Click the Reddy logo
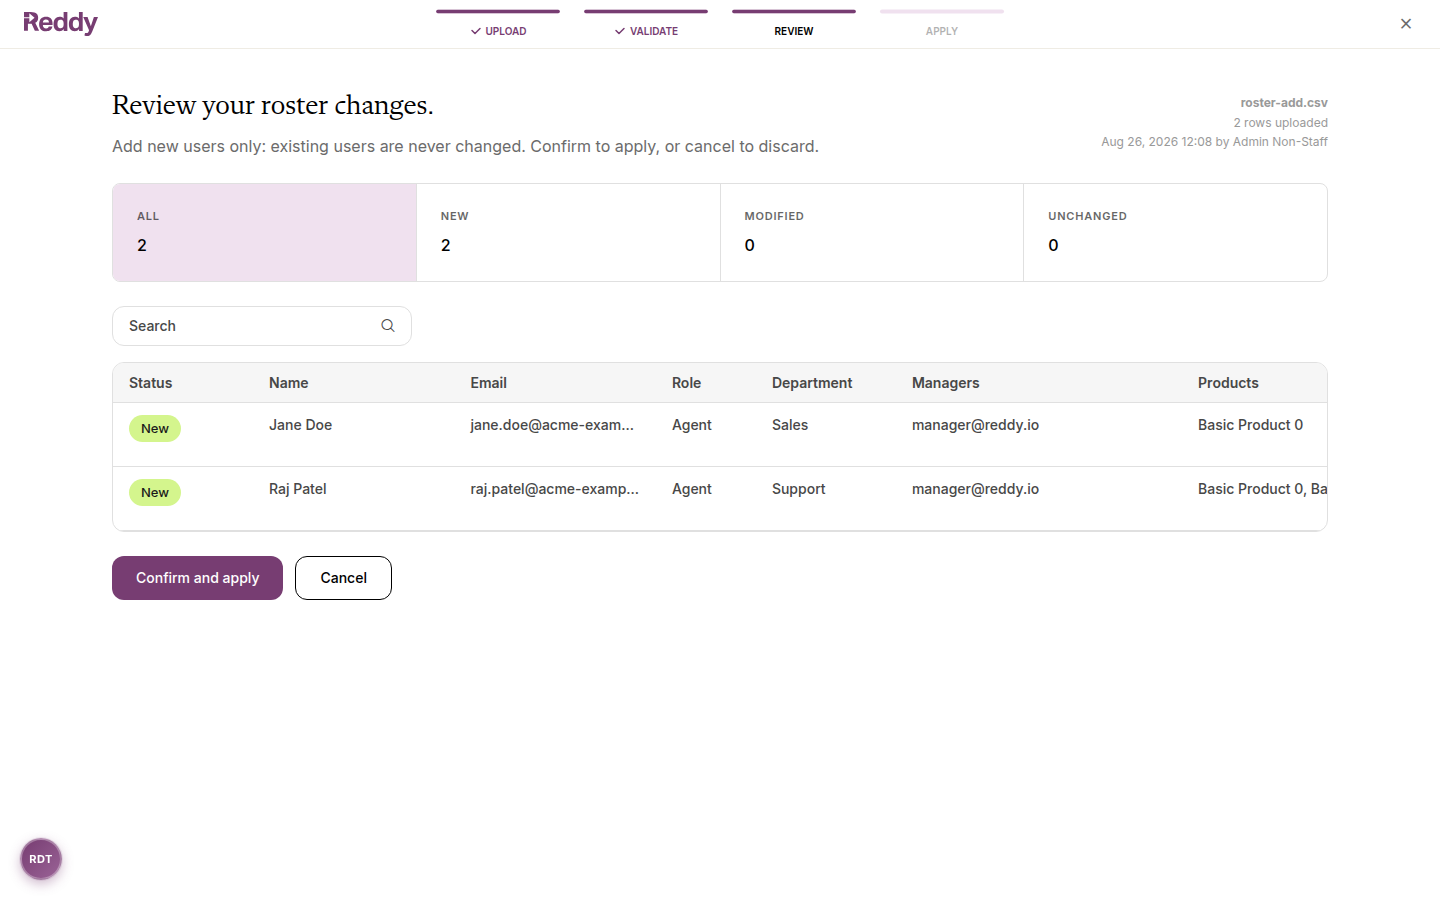The height and width of the screenshot is (900, 1440). [x=60, y=23]
